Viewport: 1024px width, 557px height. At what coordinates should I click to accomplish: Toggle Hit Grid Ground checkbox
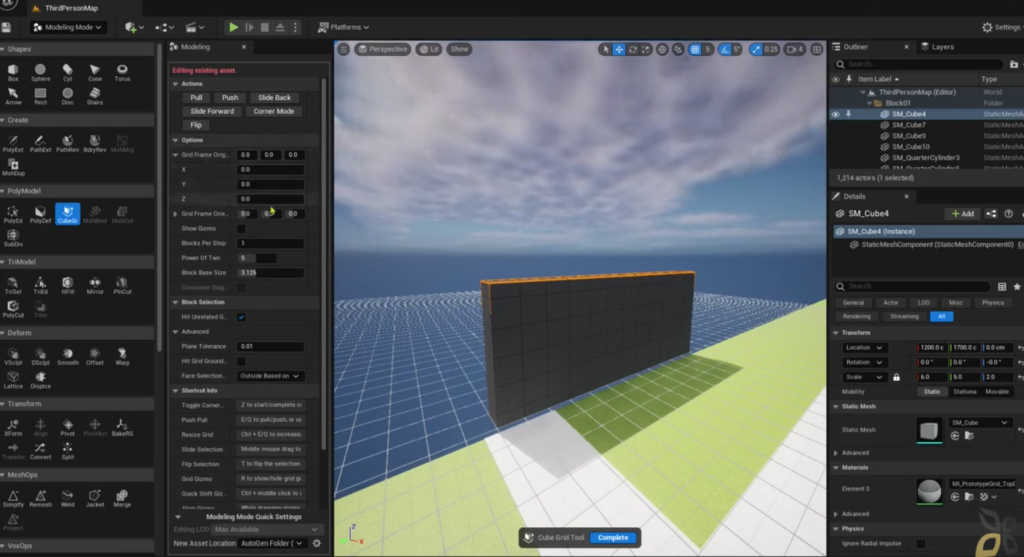coord(241,361)
